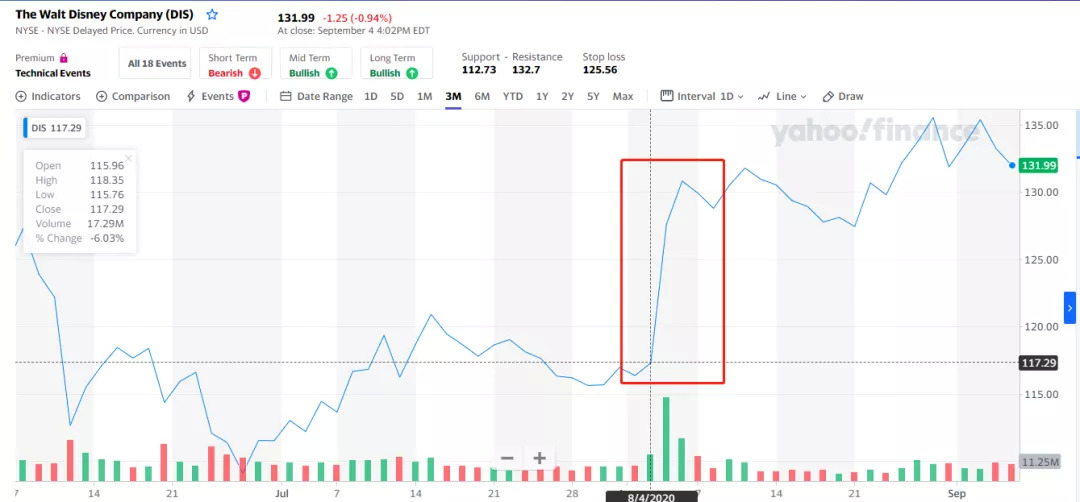1080x502 pixels.
Task: Open the Indicators menu
Action: 48,97
